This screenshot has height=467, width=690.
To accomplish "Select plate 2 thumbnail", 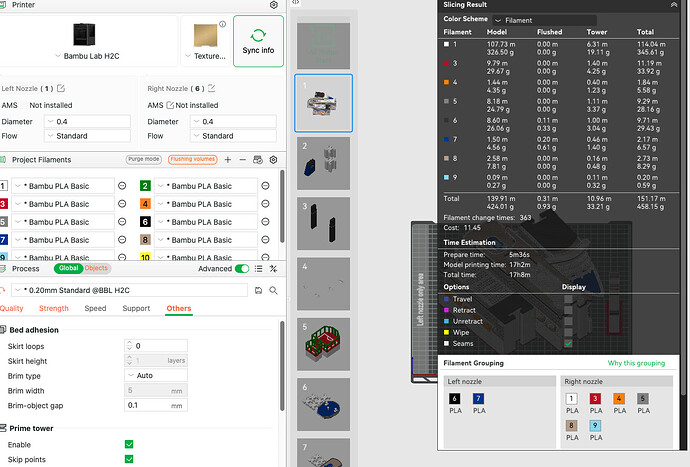I will 323,163.
